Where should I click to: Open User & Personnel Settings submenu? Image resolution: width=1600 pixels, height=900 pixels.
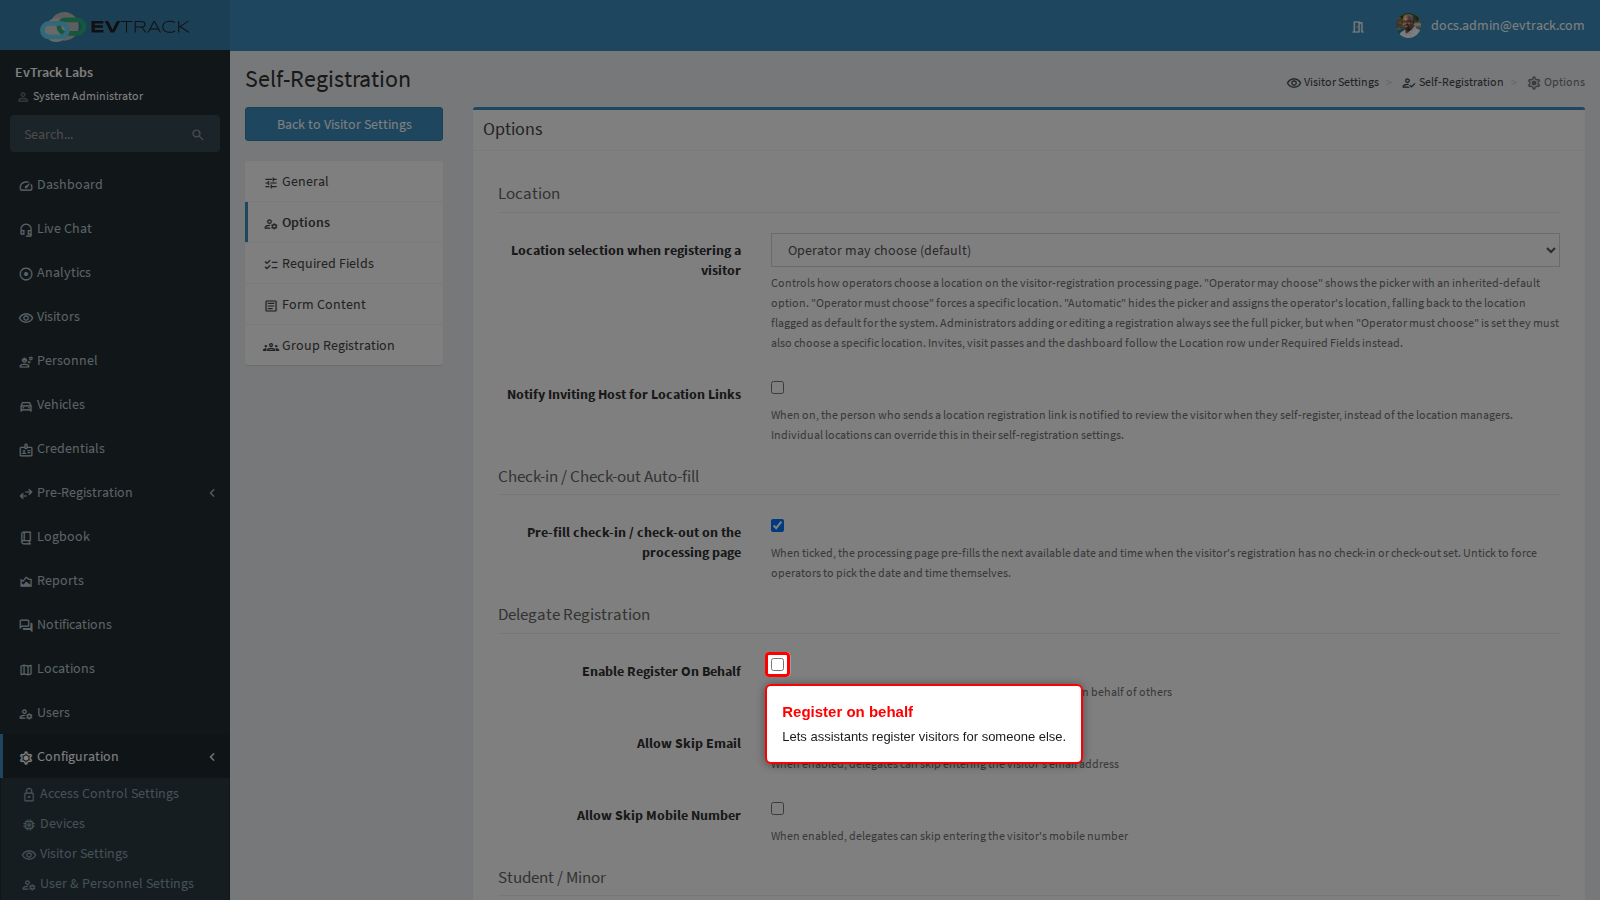(115, 884)
